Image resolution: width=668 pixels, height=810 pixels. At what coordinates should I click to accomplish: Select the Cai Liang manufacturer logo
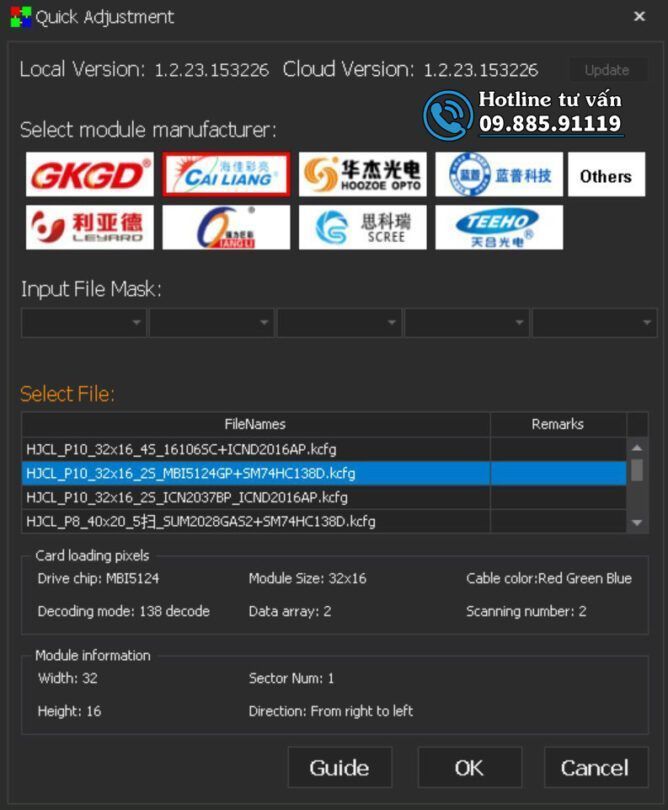coord(226,175)
